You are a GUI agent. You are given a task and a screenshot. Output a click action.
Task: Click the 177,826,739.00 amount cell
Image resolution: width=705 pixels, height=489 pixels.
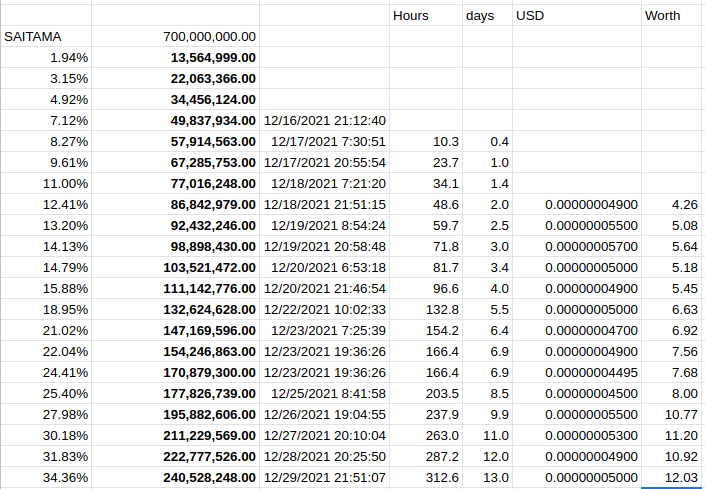(175, 393)
